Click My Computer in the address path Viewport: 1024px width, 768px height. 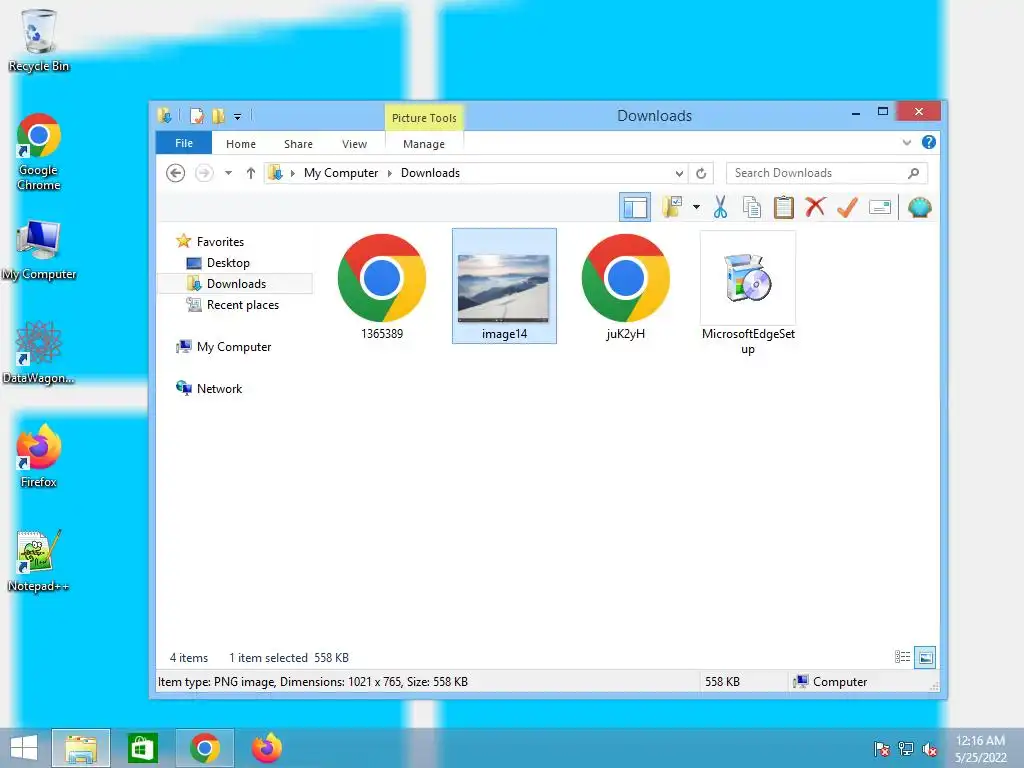(340, 173)
